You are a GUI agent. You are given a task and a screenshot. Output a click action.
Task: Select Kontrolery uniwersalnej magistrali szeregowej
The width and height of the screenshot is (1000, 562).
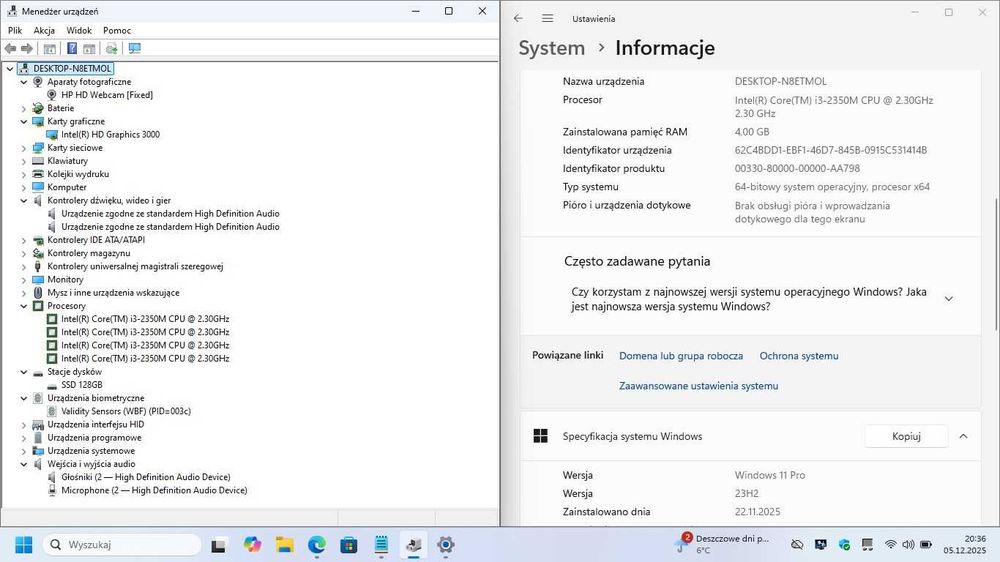tap(135, 267)
